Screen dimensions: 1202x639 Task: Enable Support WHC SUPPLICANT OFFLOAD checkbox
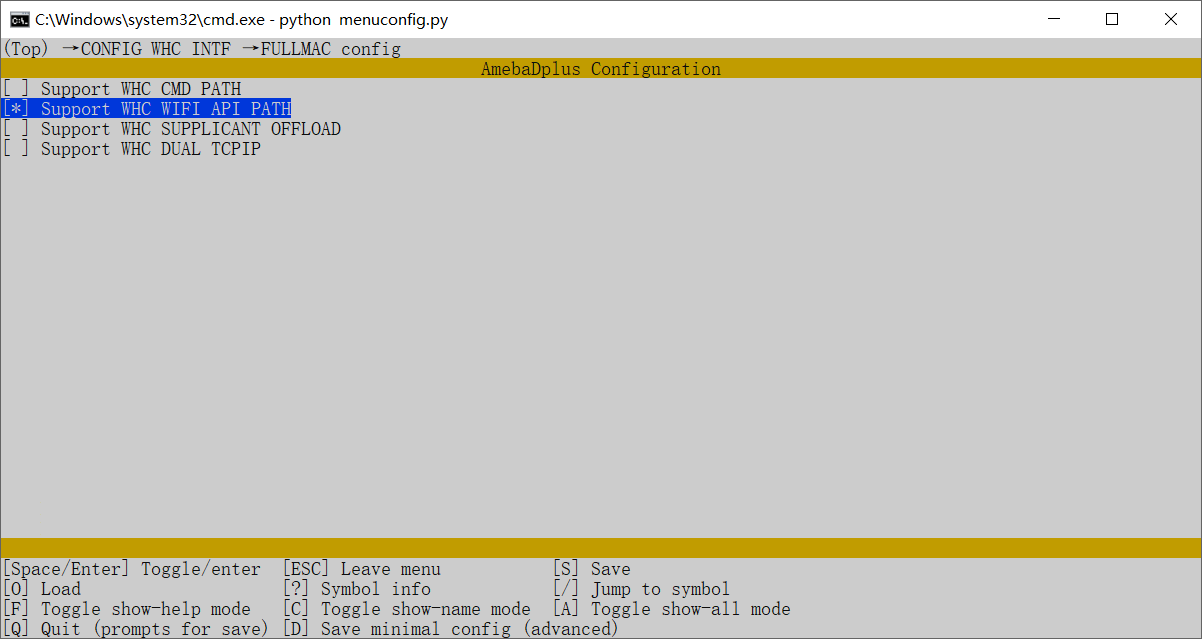16,129
